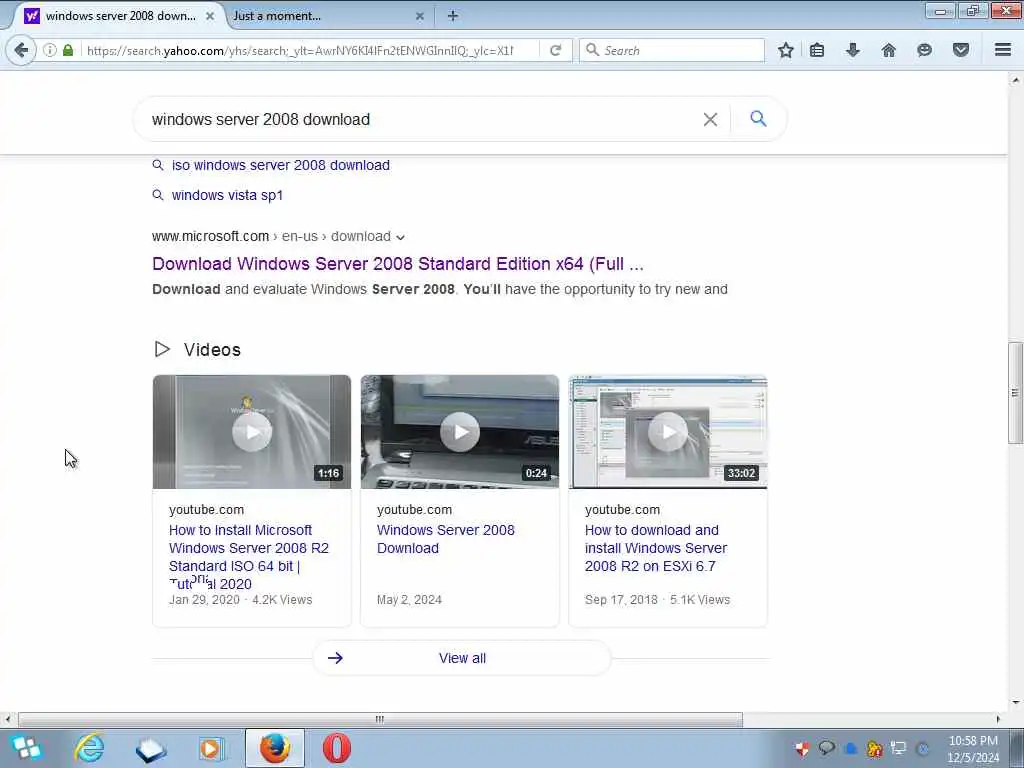Image resolution: width=1024 pixels, height=768 pixels.
Task: Open the blue box app in taskbar
Action: tap(151, 749)
